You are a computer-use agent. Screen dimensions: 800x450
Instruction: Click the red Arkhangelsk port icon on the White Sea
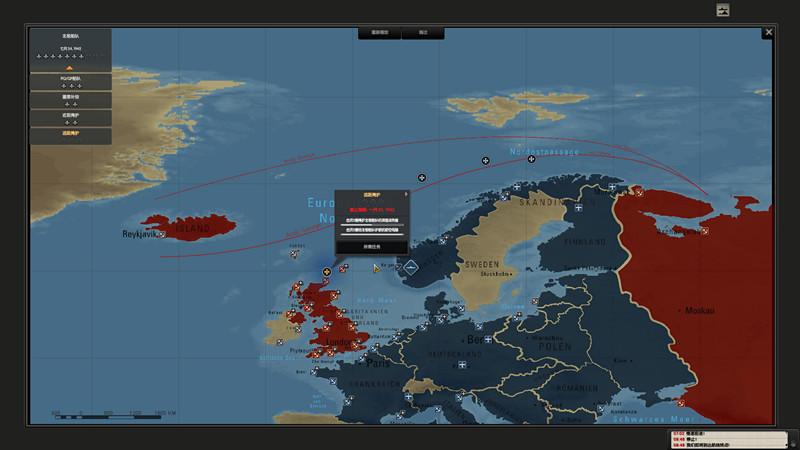704,231
